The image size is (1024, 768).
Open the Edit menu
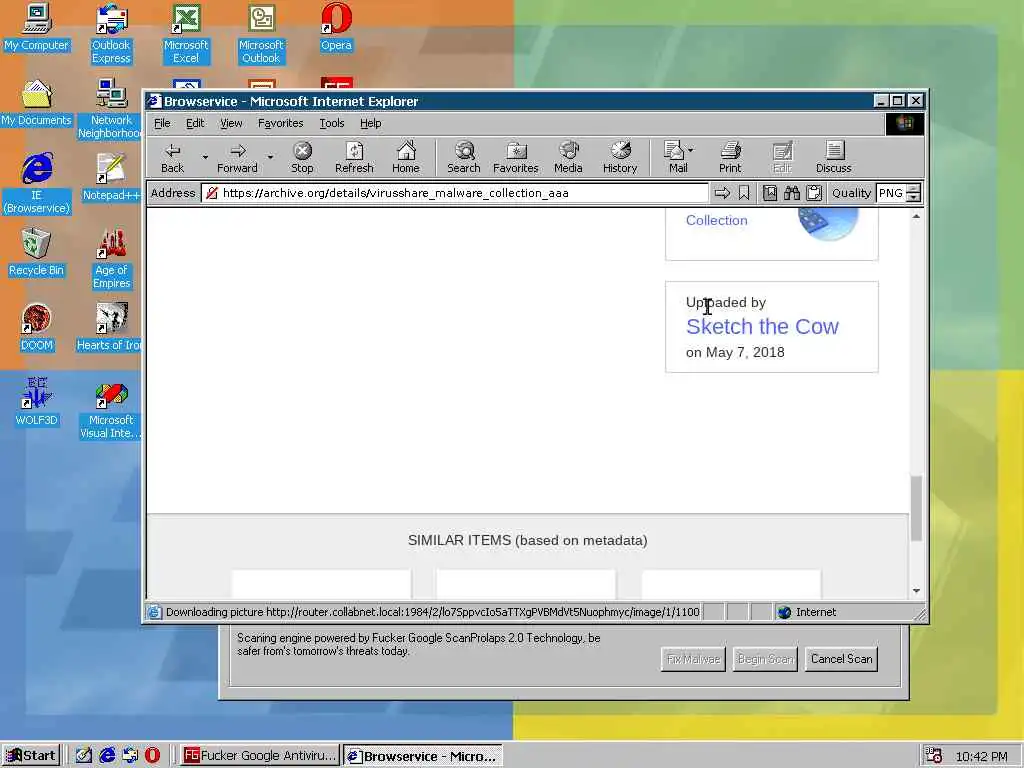(x=195, y=123)
